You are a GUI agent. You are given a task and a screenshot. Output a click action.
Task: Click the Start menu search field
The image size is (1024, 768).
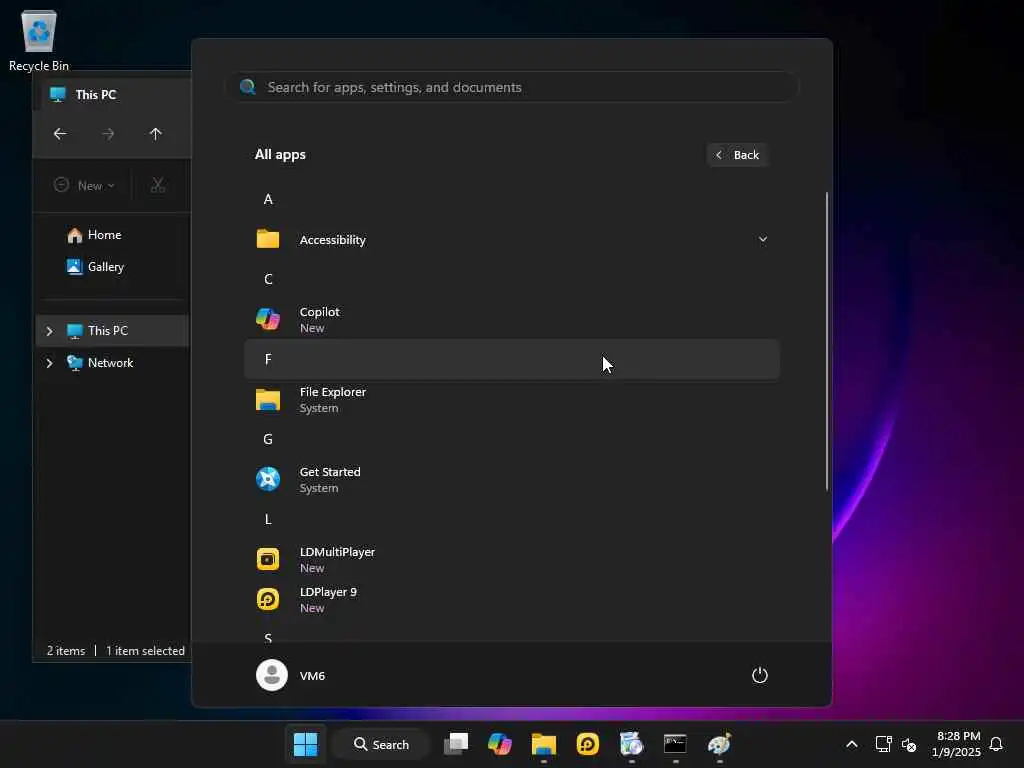click(x=513, y=87)
